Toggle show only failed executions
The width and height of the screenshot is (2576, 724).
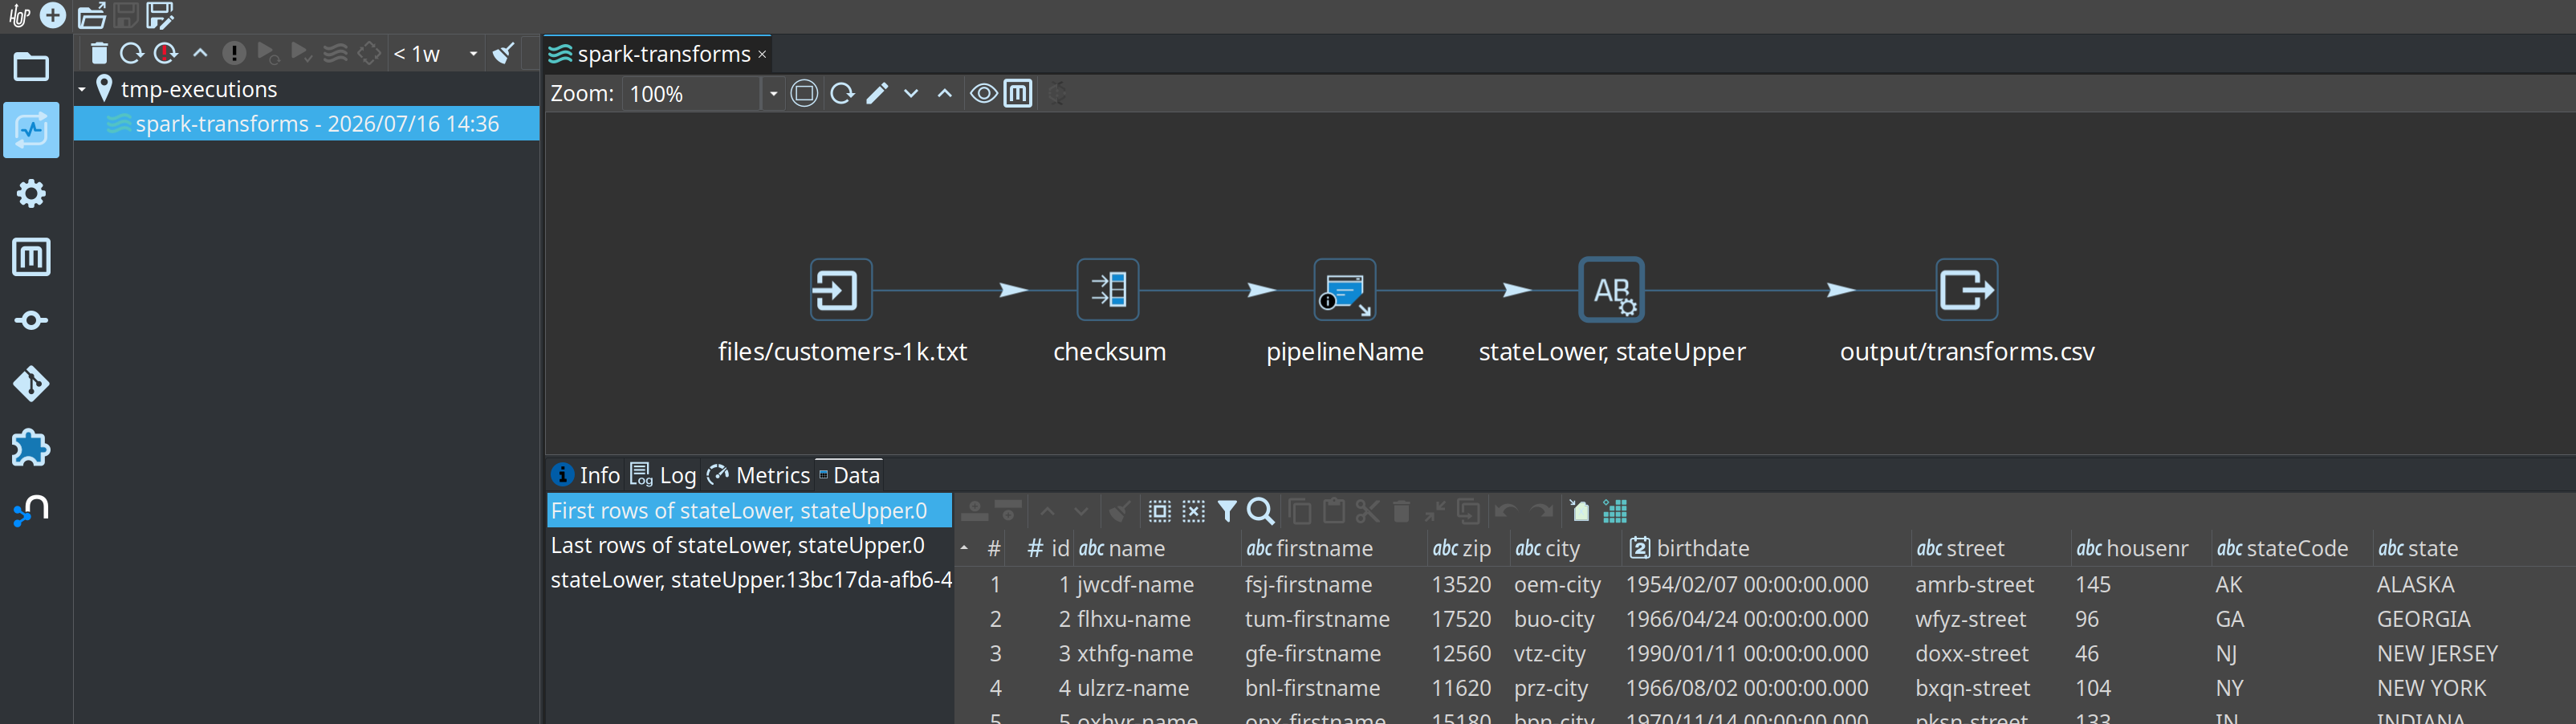pos(234,53)
